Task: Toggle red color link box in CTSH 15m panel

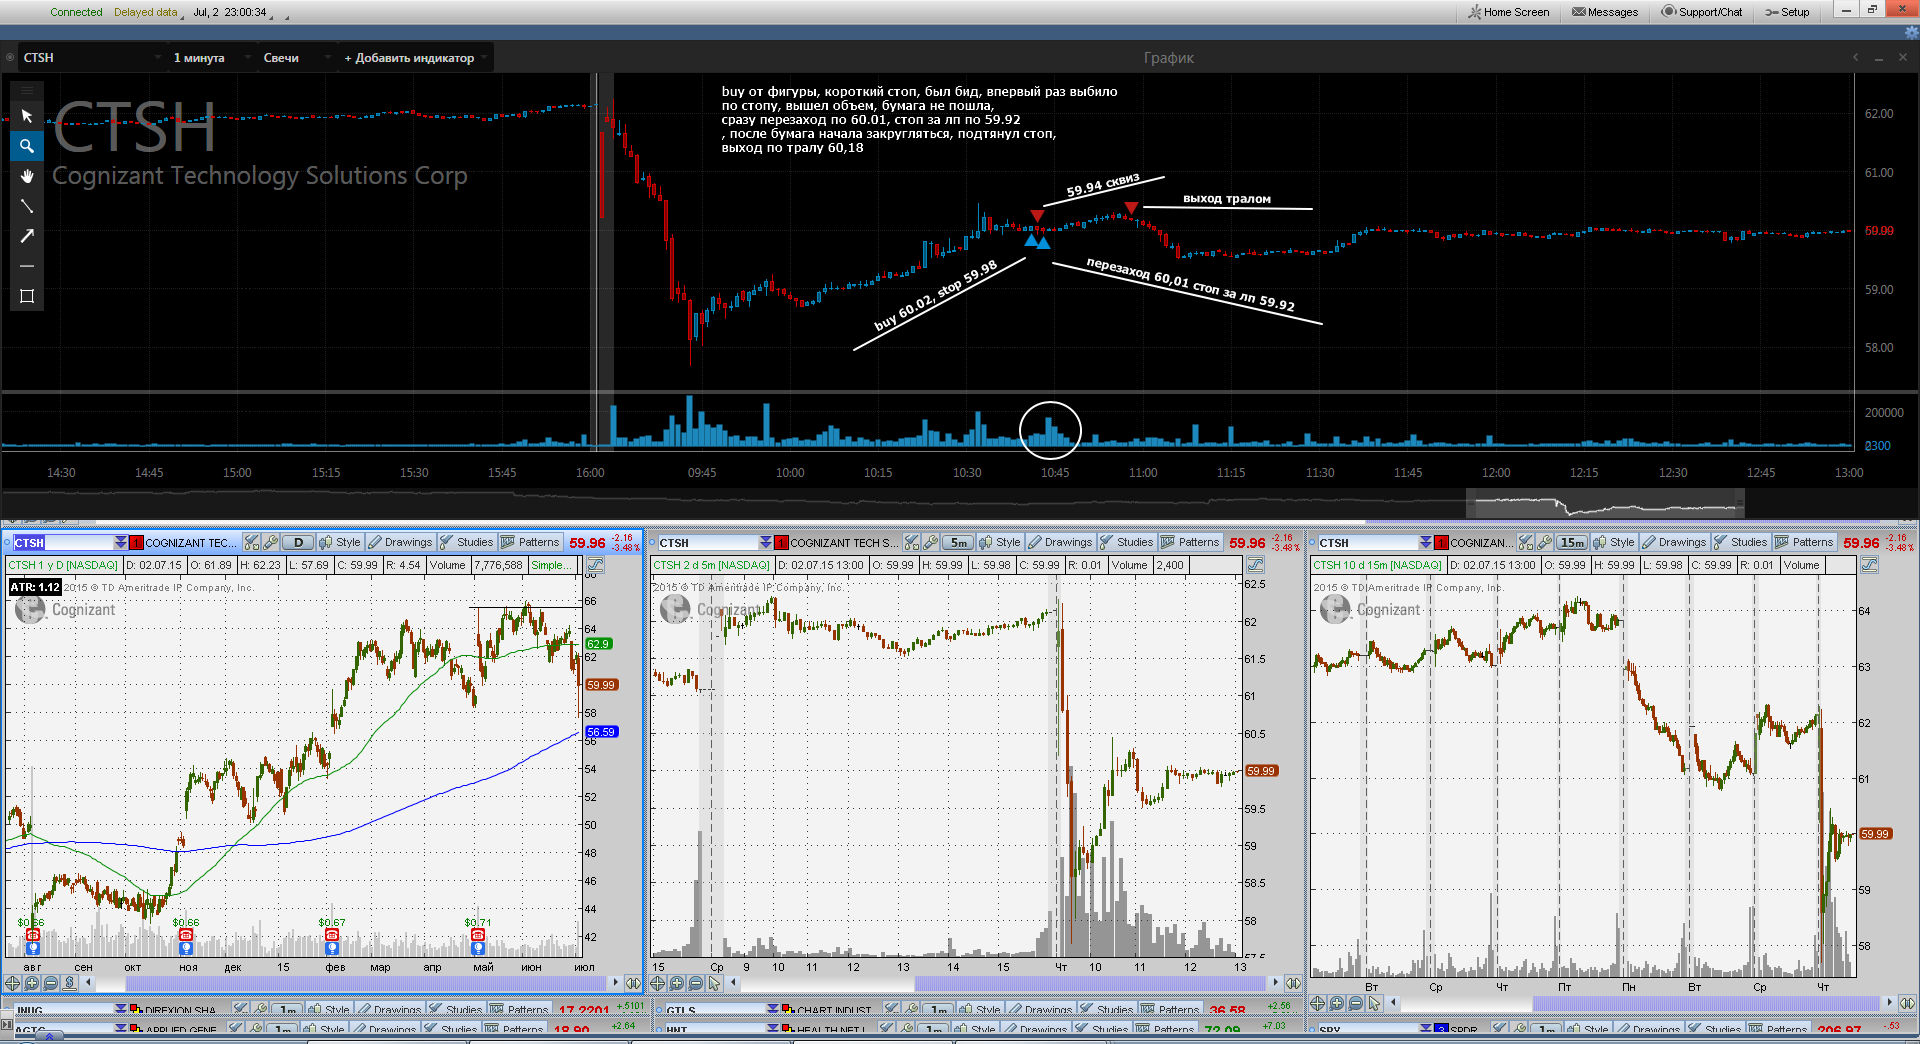Action: click(x=1441, y=542)
